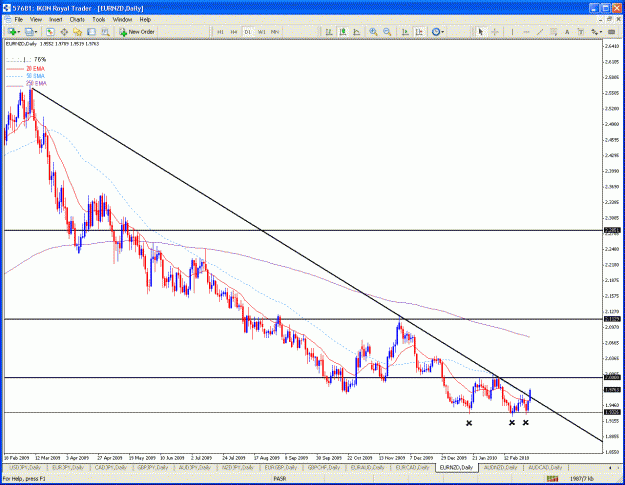This screenshot has height=485, width=625.
Task: Switch to the AUDJPY,Daily chart tab
Action: [195, 467]
